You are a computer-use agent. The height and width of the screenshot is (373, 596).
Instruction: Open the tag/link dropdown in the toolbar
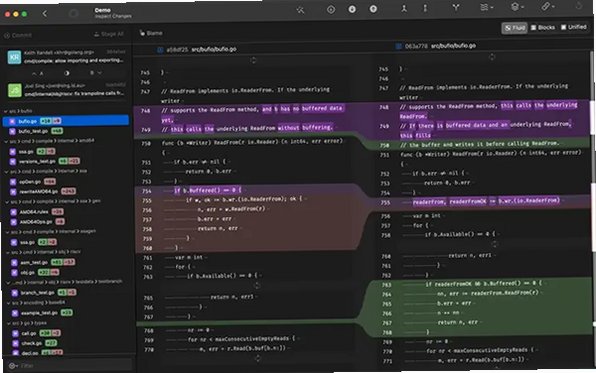(x=547, y=6)
